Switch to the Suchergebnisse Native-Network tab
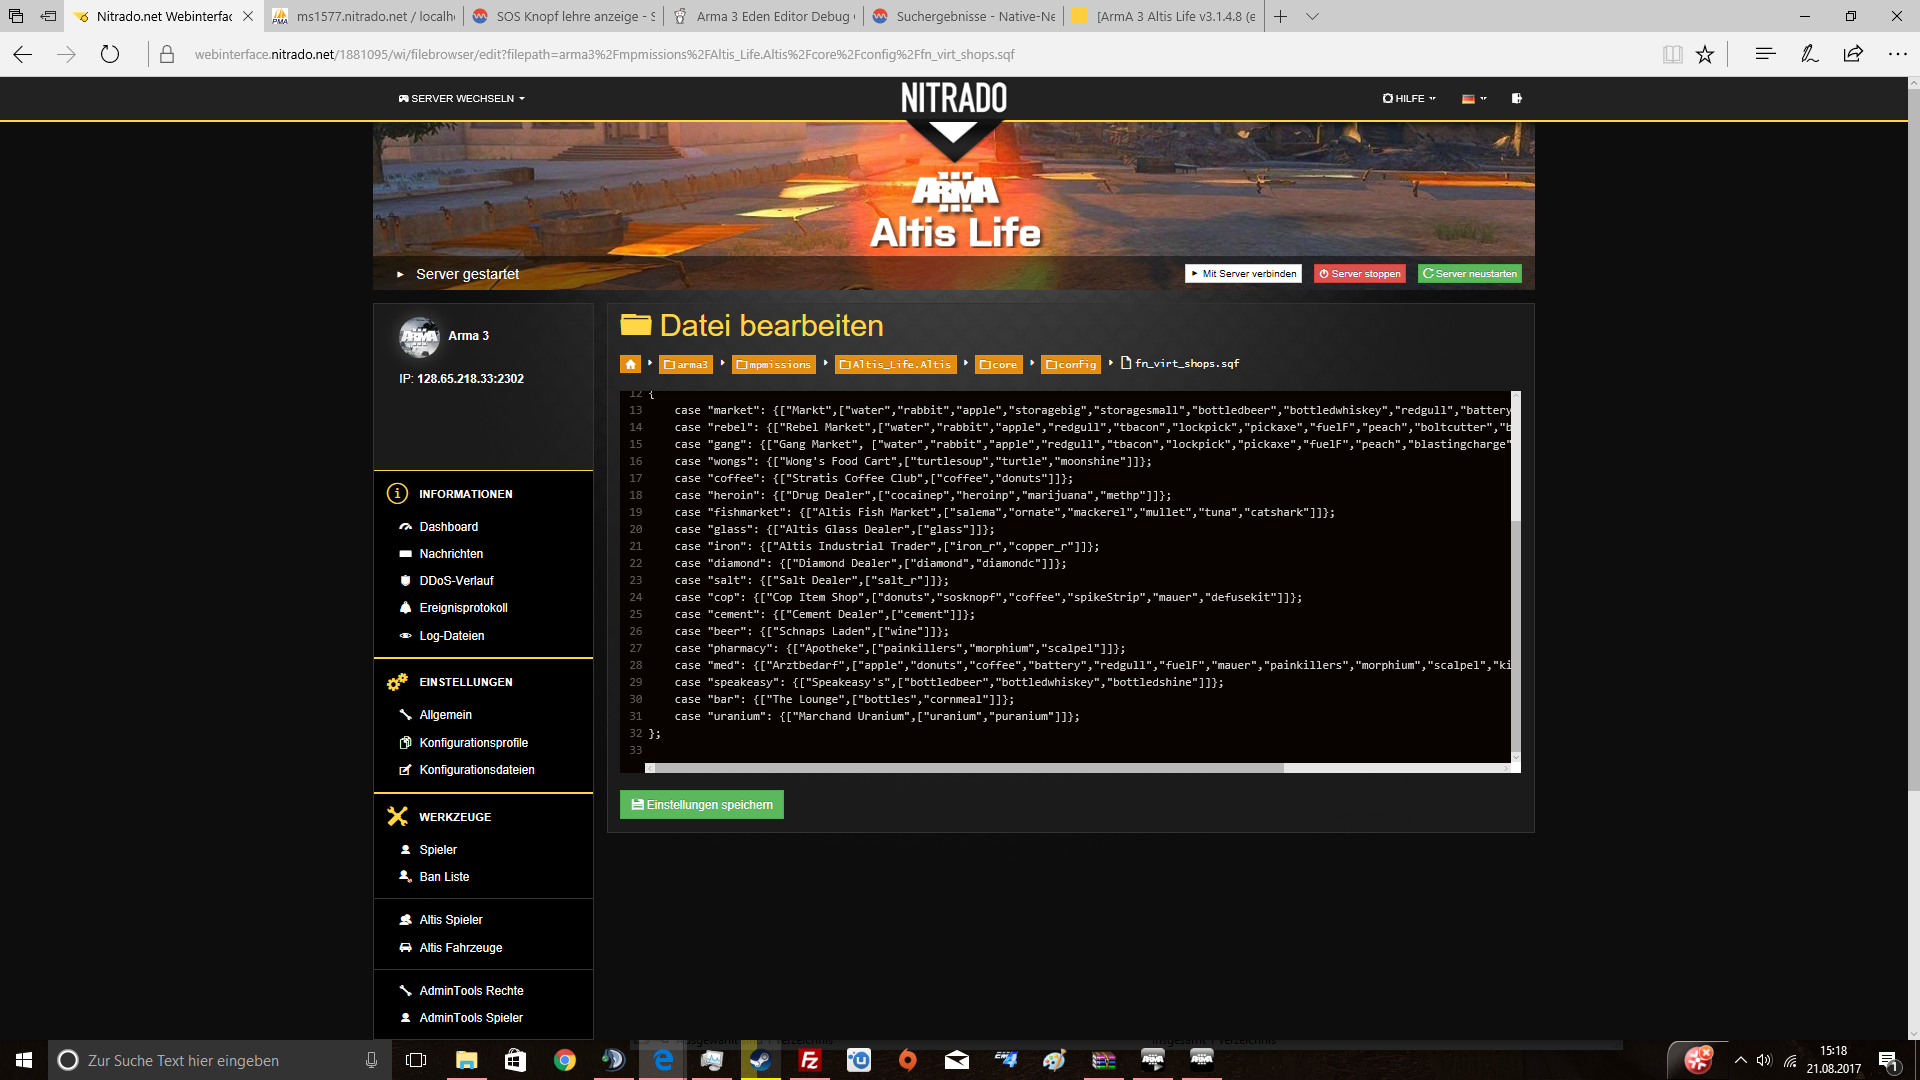This screenshot has height=1080, width=1920. (x=965, y=16)
